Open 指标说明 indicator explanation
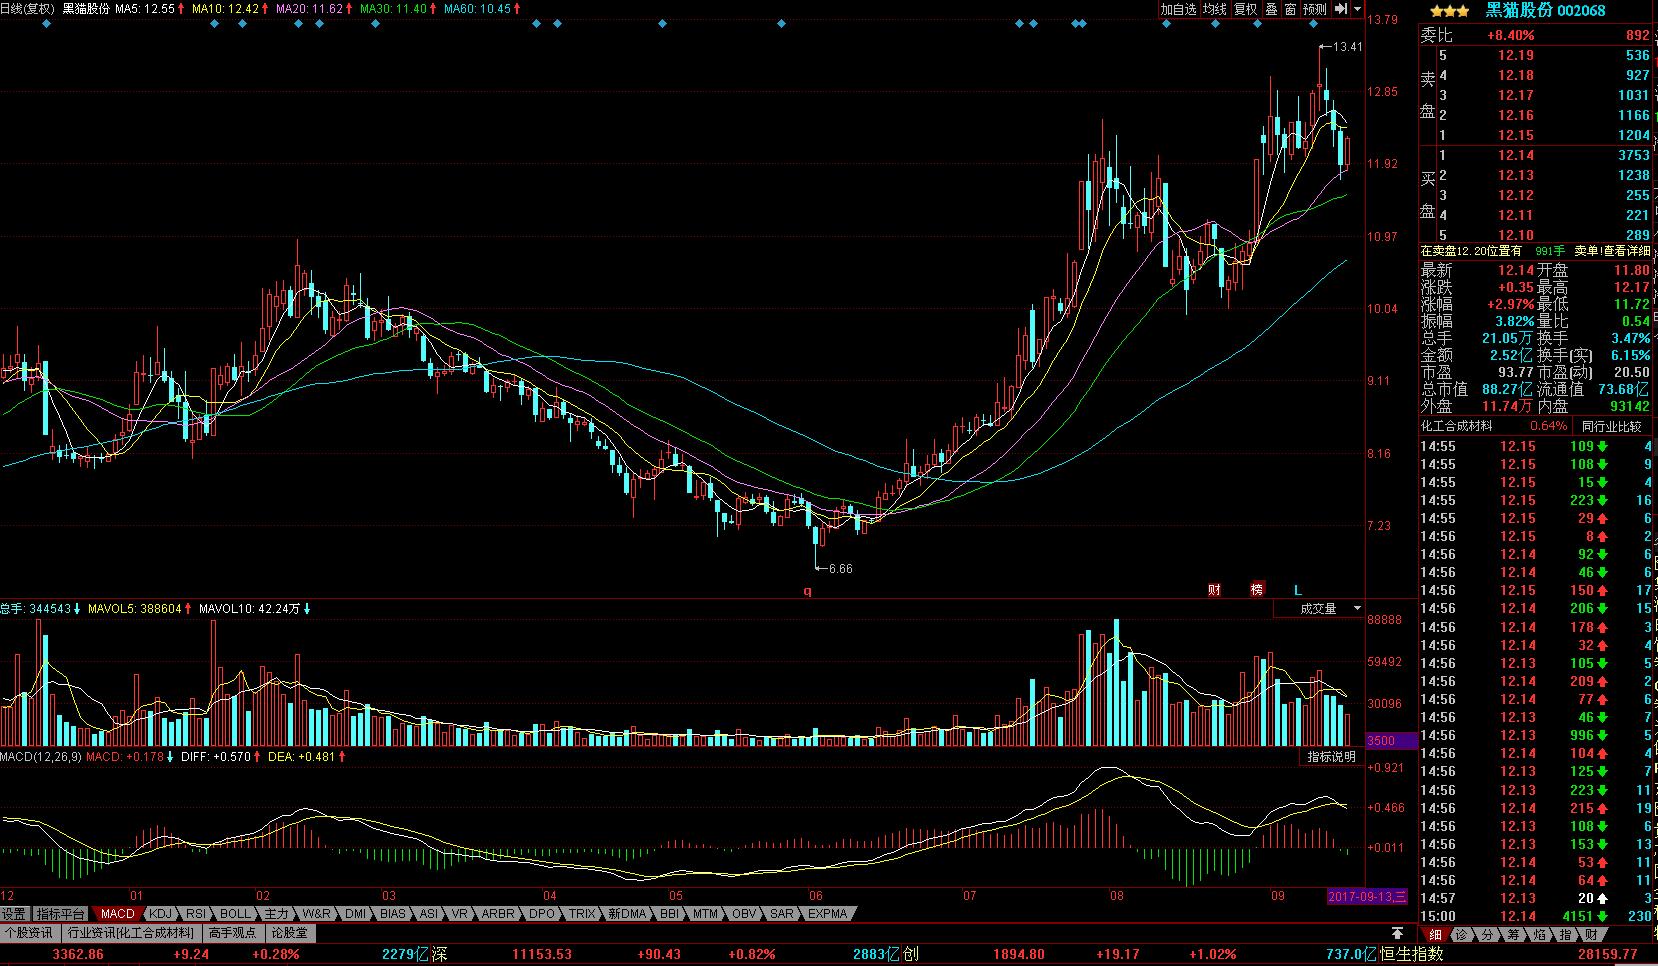 click(1332, 757)
